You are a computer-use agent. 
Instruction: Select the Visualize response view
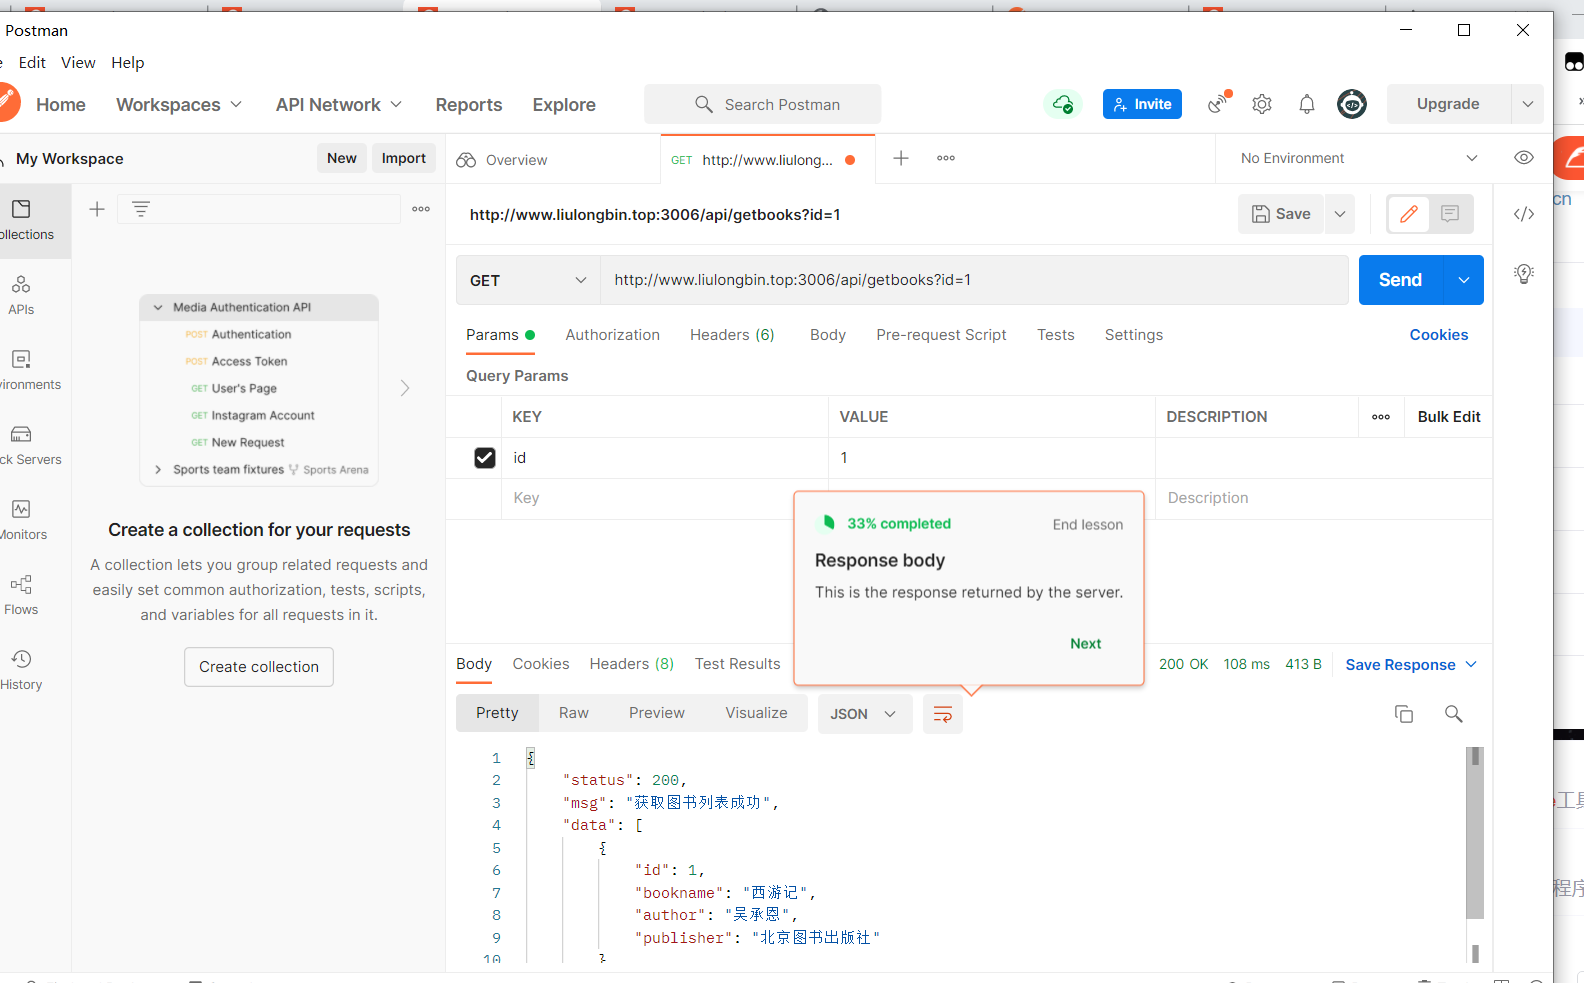756,713
